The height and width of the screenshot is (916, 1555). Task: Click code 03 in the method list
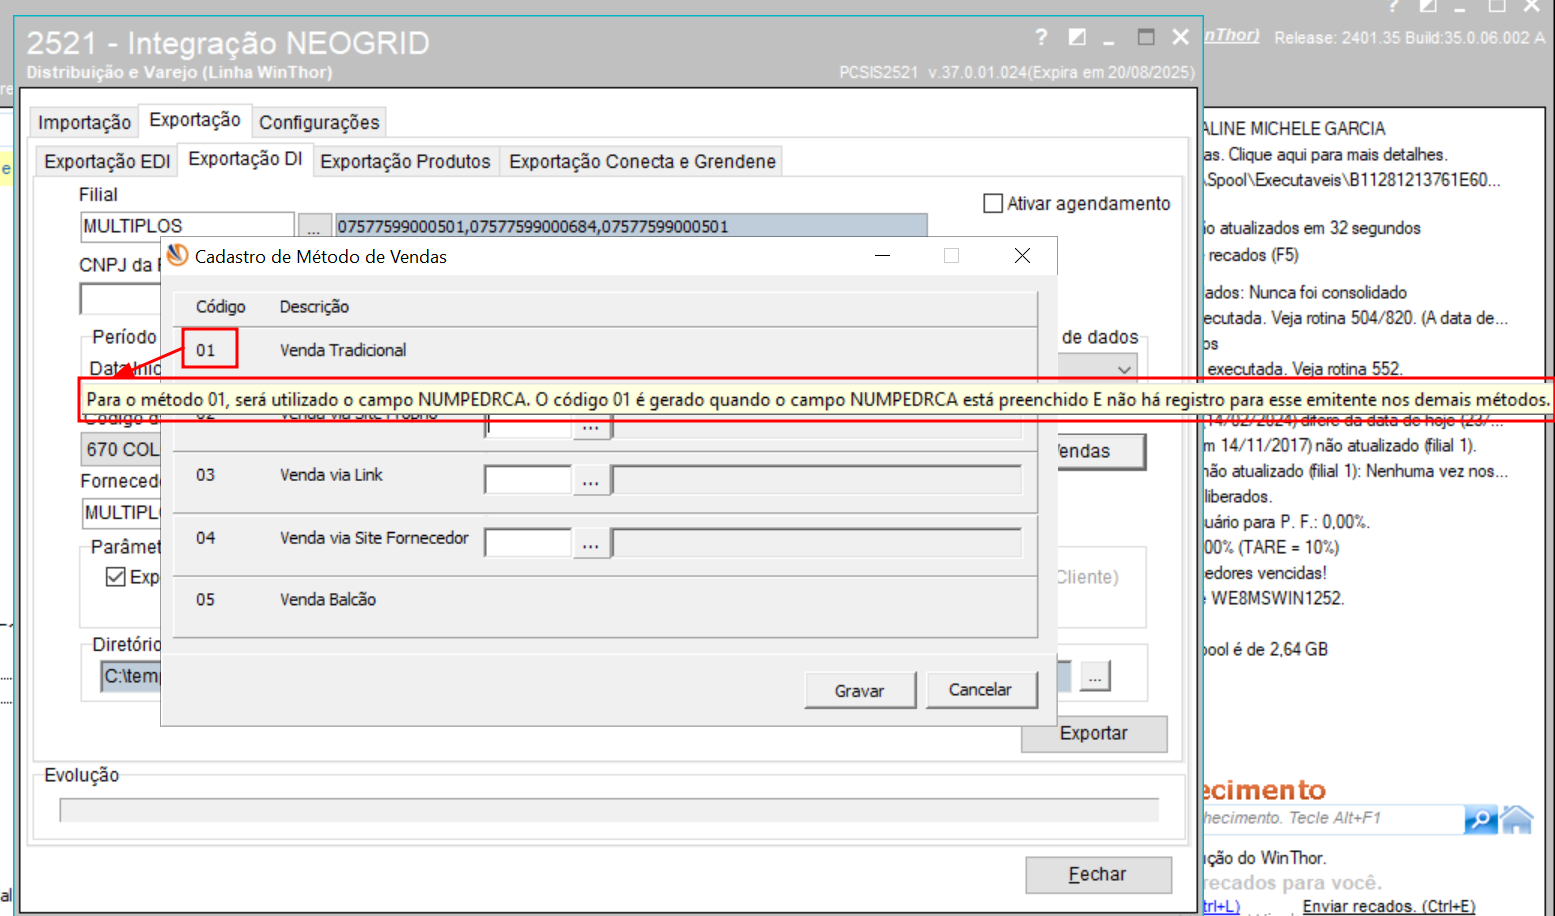(205, 475)
